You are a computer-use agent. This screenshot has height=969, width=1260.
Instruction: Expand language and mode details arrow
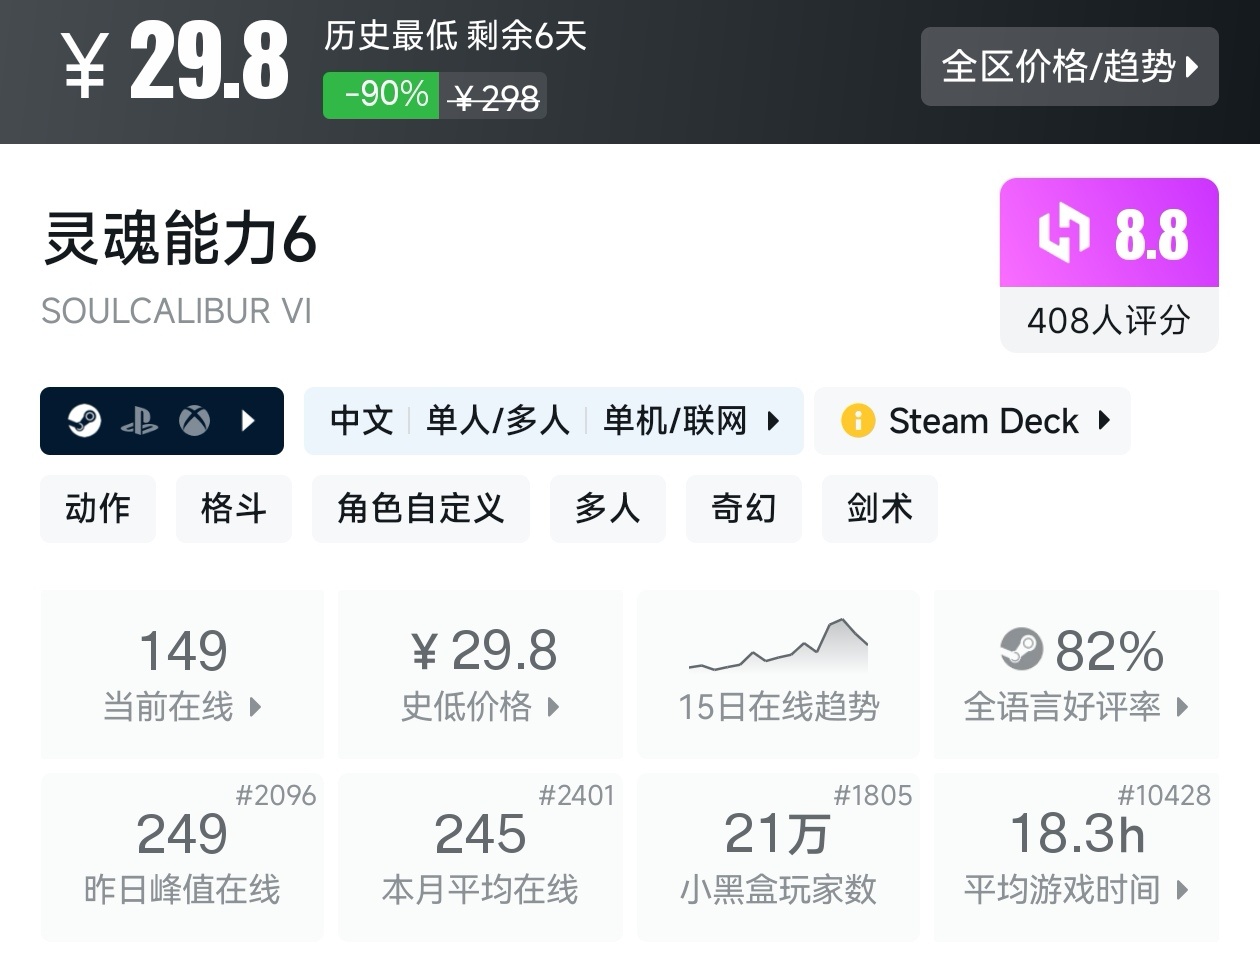773,421
